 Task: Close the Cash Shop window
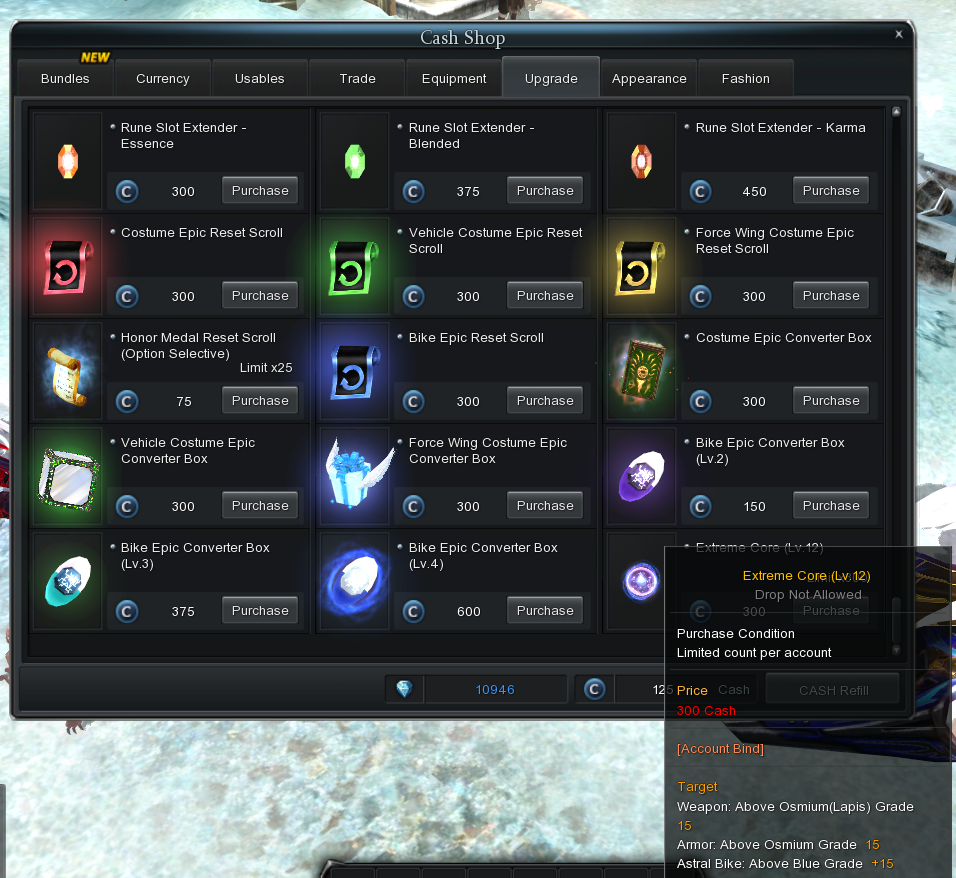coord(898,34)
